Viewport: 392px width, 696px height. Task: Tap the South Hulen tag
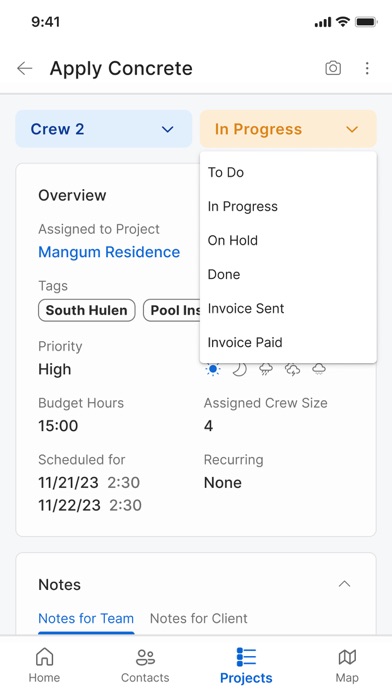(87, 310)
